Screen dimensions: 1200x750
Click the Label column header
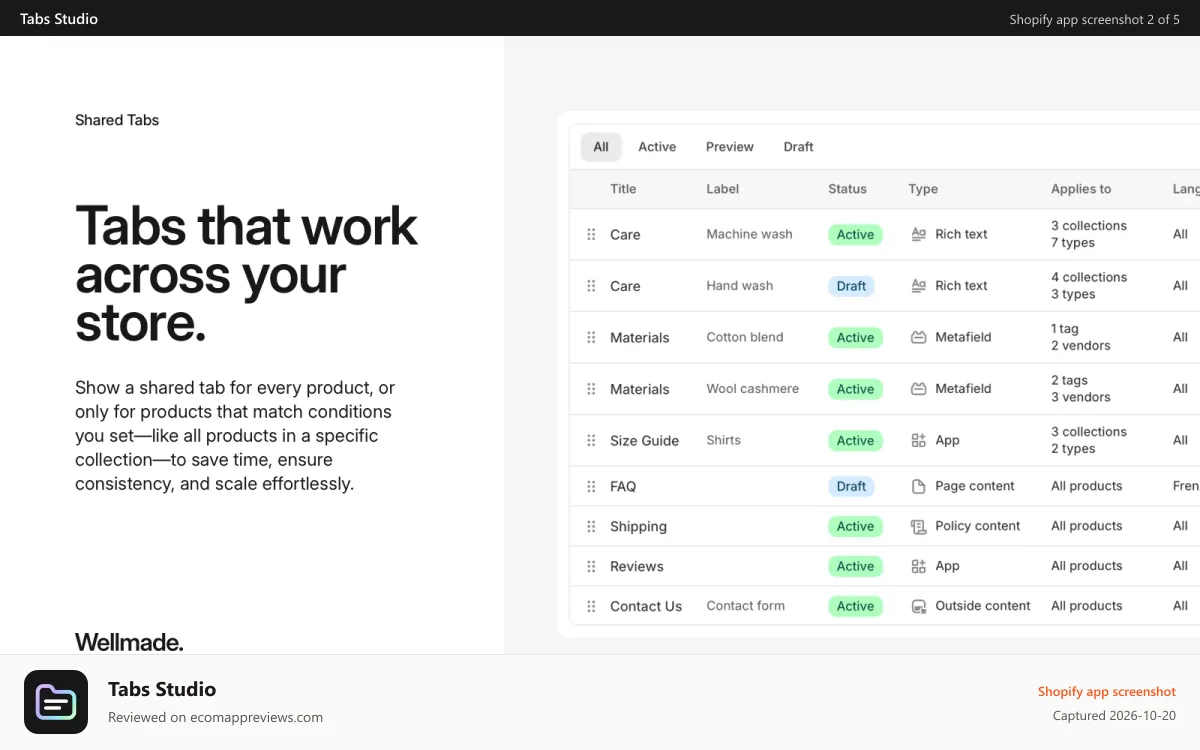click(722, 189)
